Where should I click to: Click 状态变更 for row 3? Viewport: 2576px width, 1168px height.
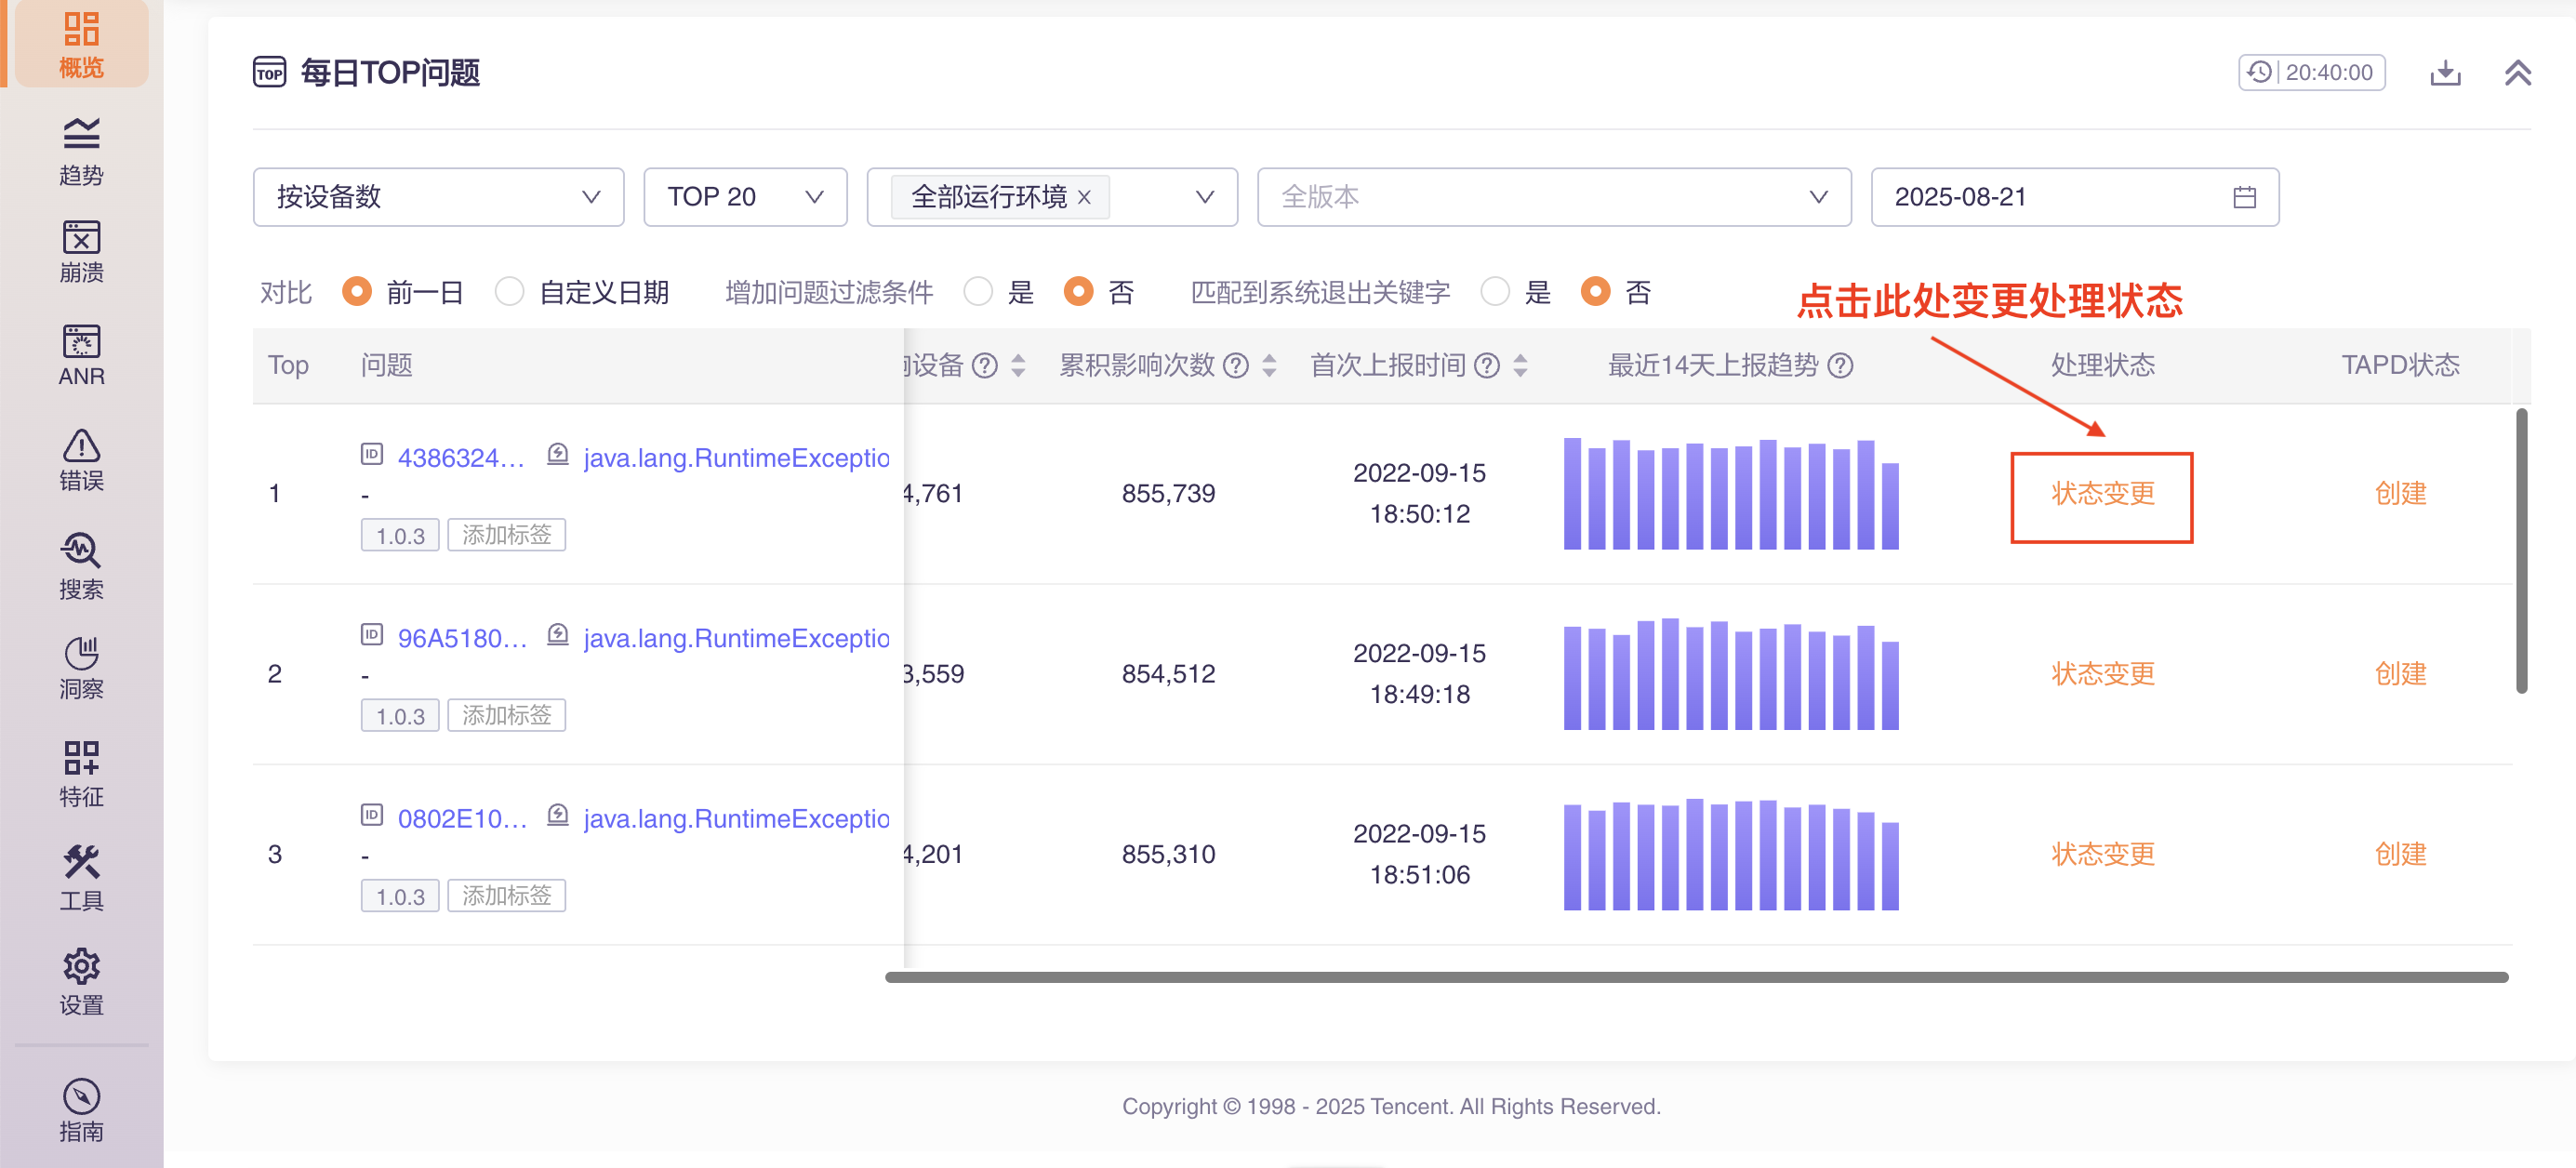[2103, 854]
